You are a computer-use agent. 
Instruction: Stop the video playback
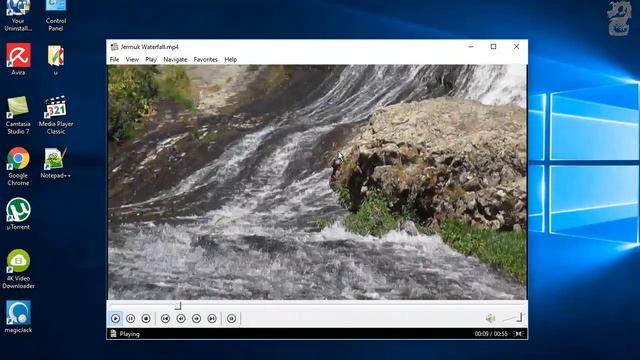[x=146, y=318]
